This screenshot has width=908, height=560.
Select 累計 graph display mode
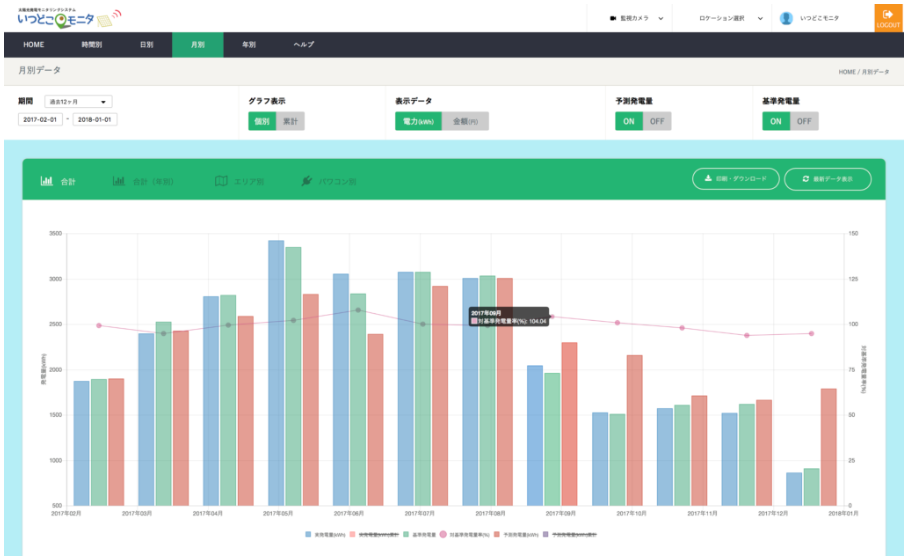pos(290,121)
